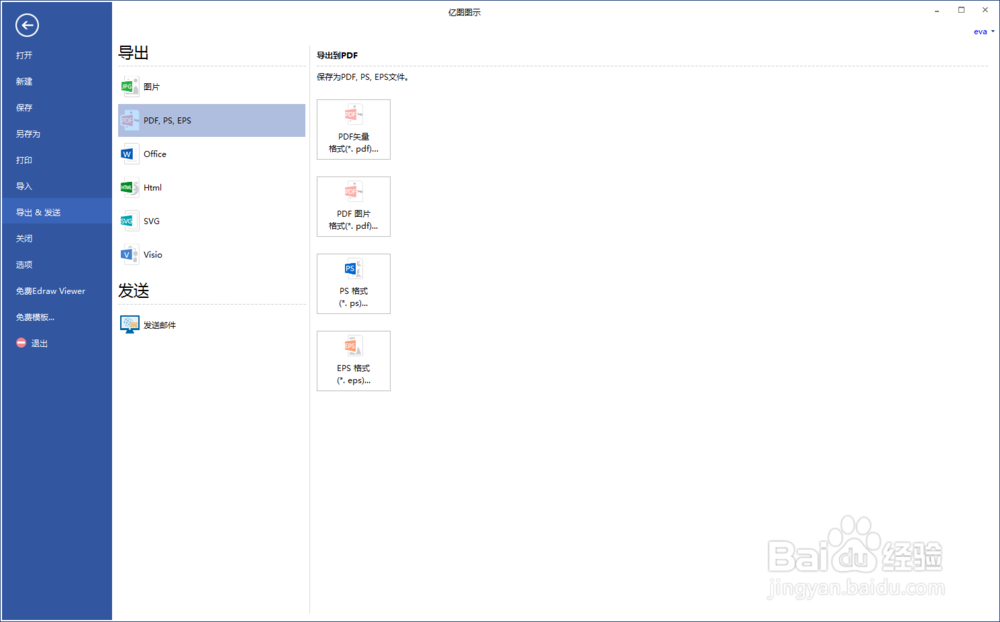Open 免费Edraw Viewer entry

pos(50,291)
